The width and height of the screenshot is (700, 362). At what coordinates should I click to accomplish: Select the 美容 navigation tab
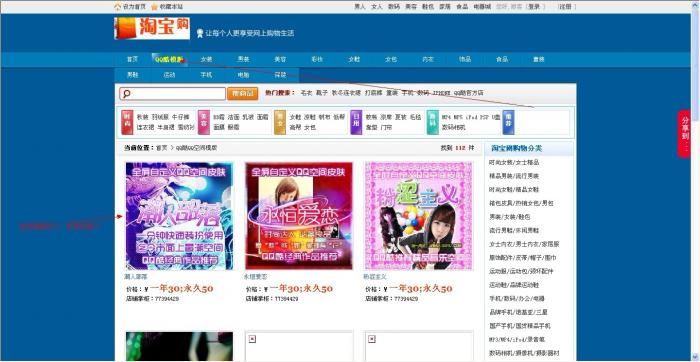(x=280, y=59)
